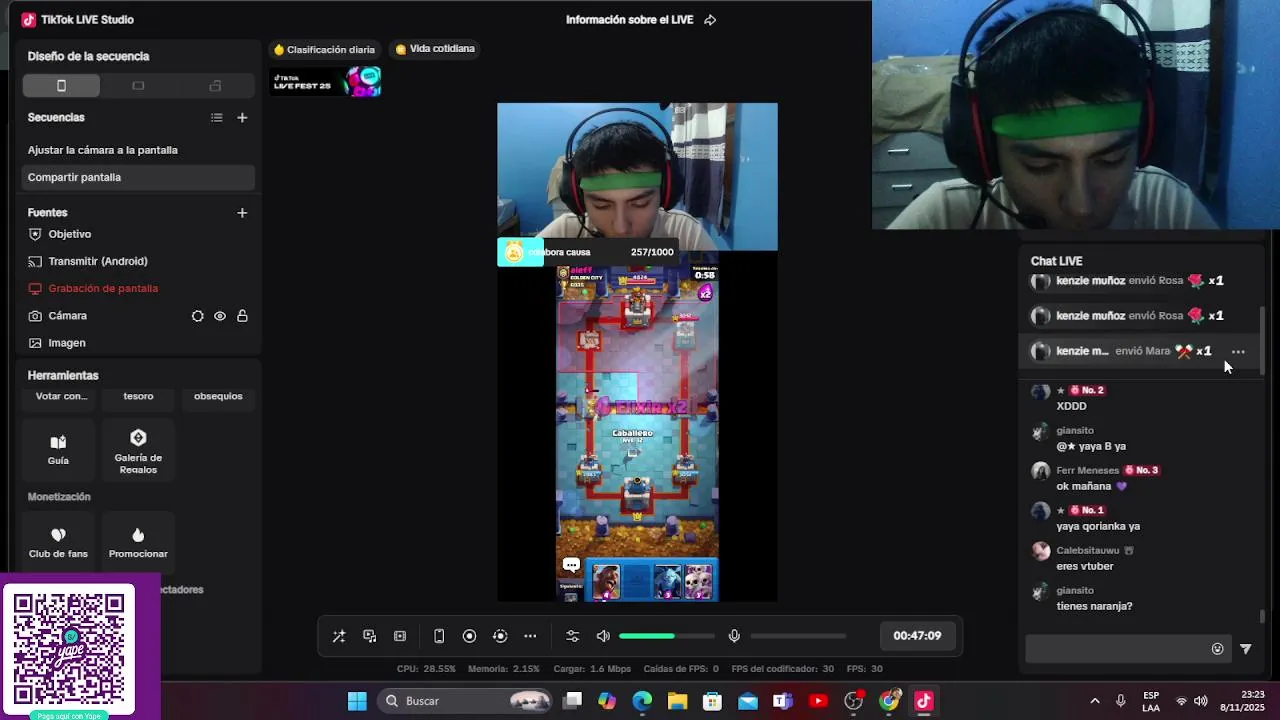This screenshot has height=720, width=1280.
Task: Open Información sobre el LIVE
Action: [x=629, y=20]
